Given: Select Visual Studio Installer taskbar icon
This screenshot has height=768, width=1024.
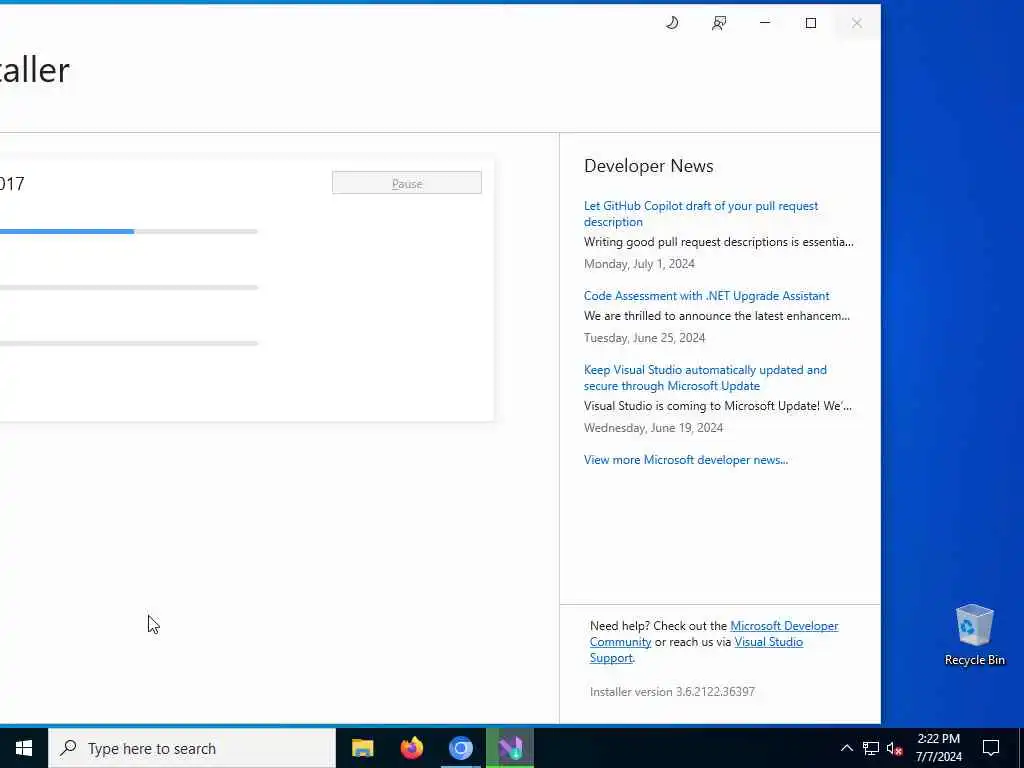Looking at the screenshot, I should 510,748.
